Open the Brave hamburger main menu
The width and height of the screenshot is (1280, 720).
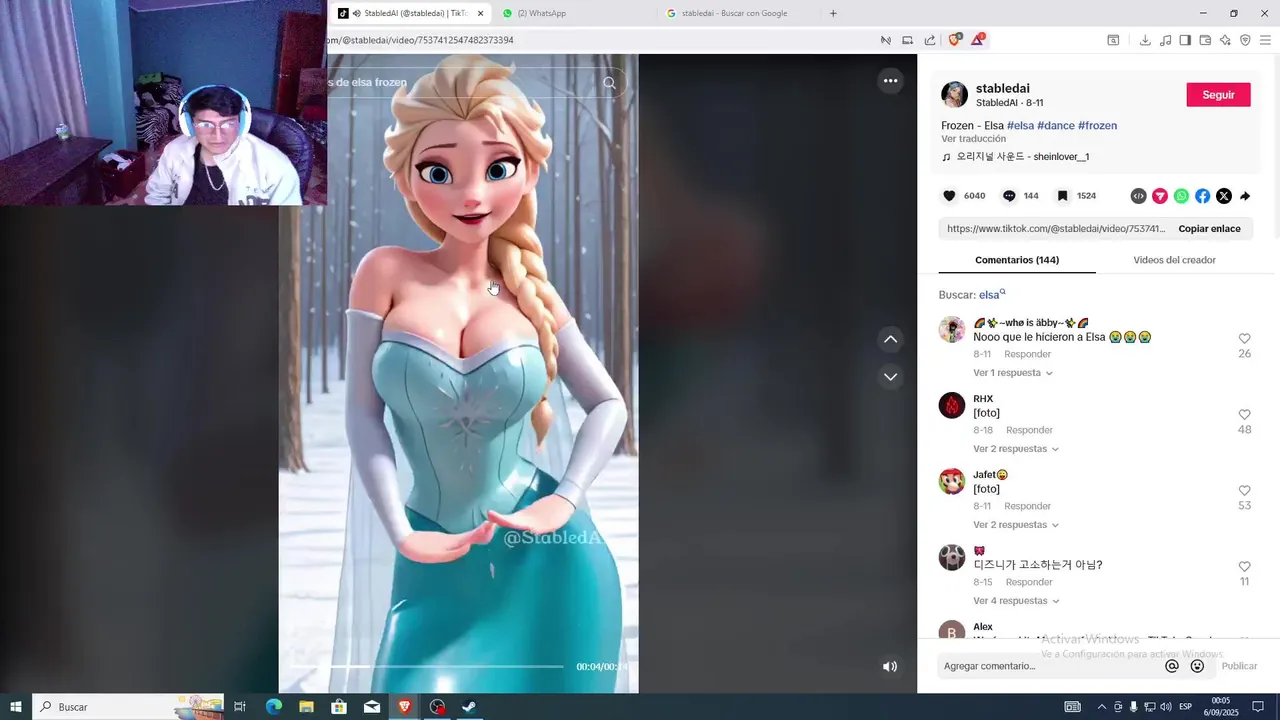[x=1266, y=40]
